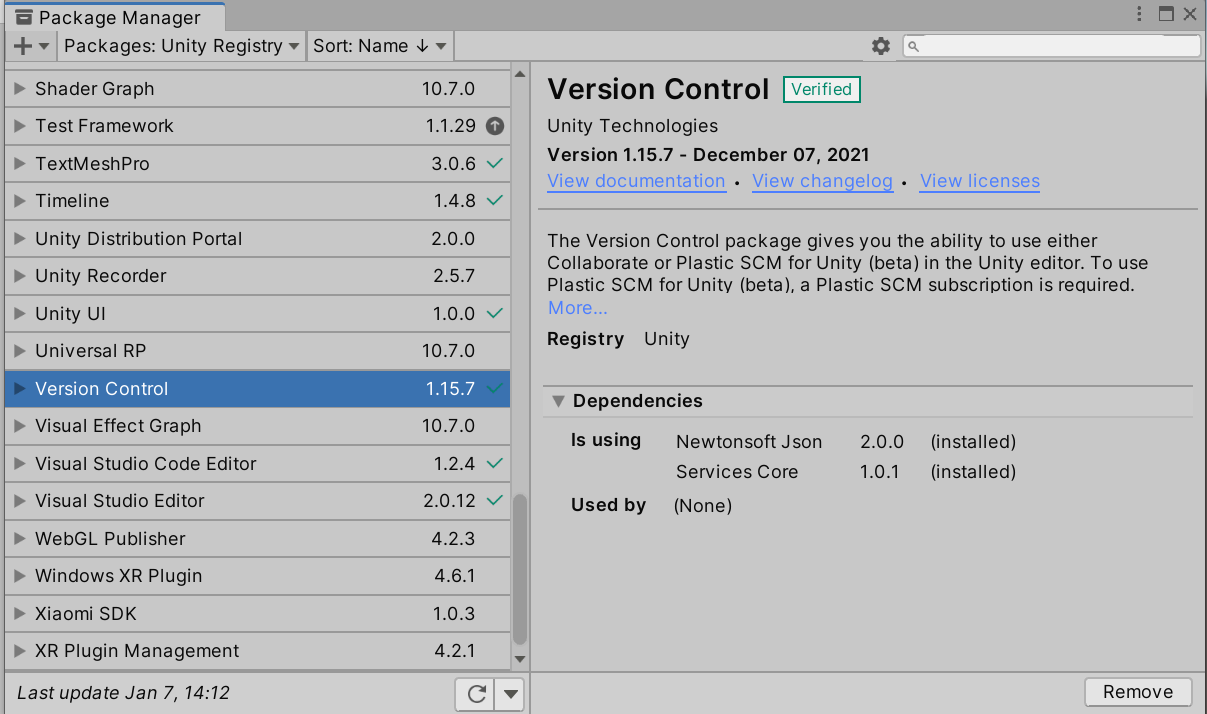This screenshot has width=1207, height=714.
Task: Select Universal RP package
Action: coord(258,351)
